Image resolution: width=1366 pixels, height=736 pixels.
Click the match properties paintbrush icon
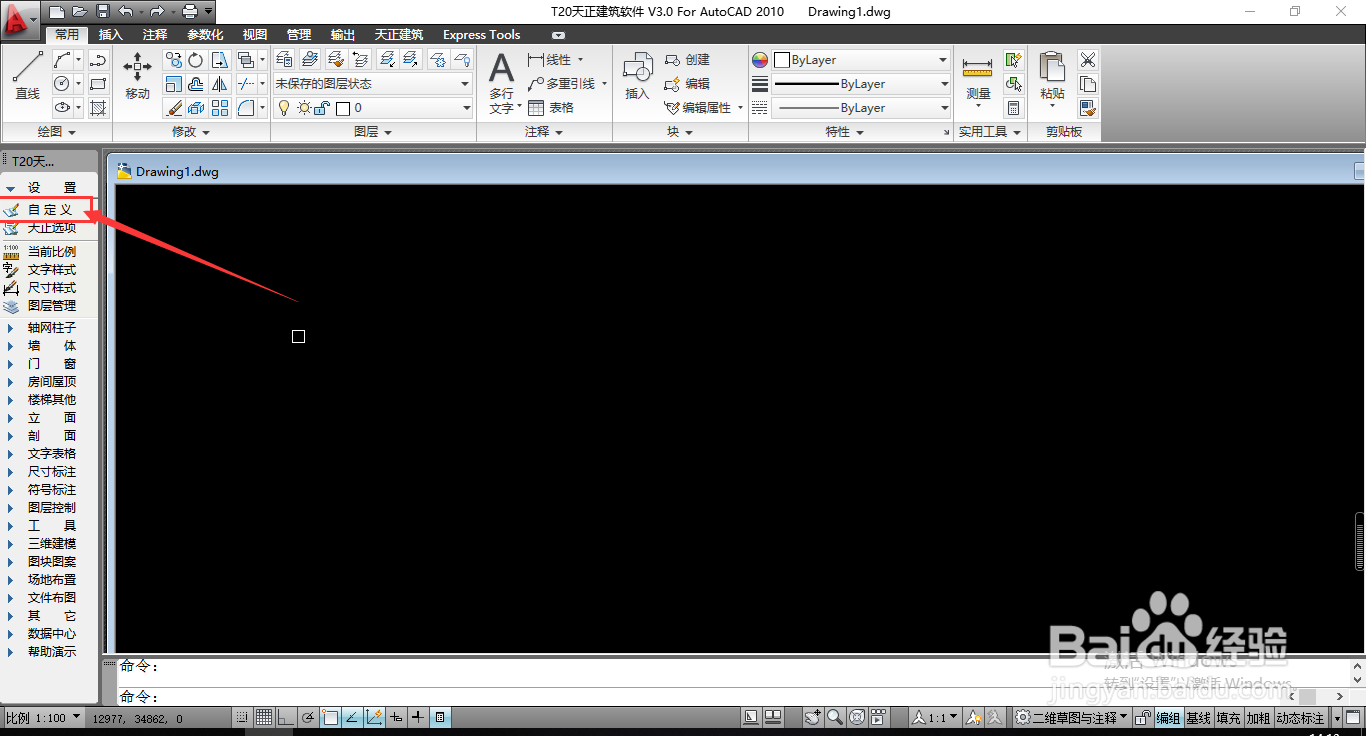1088,108
